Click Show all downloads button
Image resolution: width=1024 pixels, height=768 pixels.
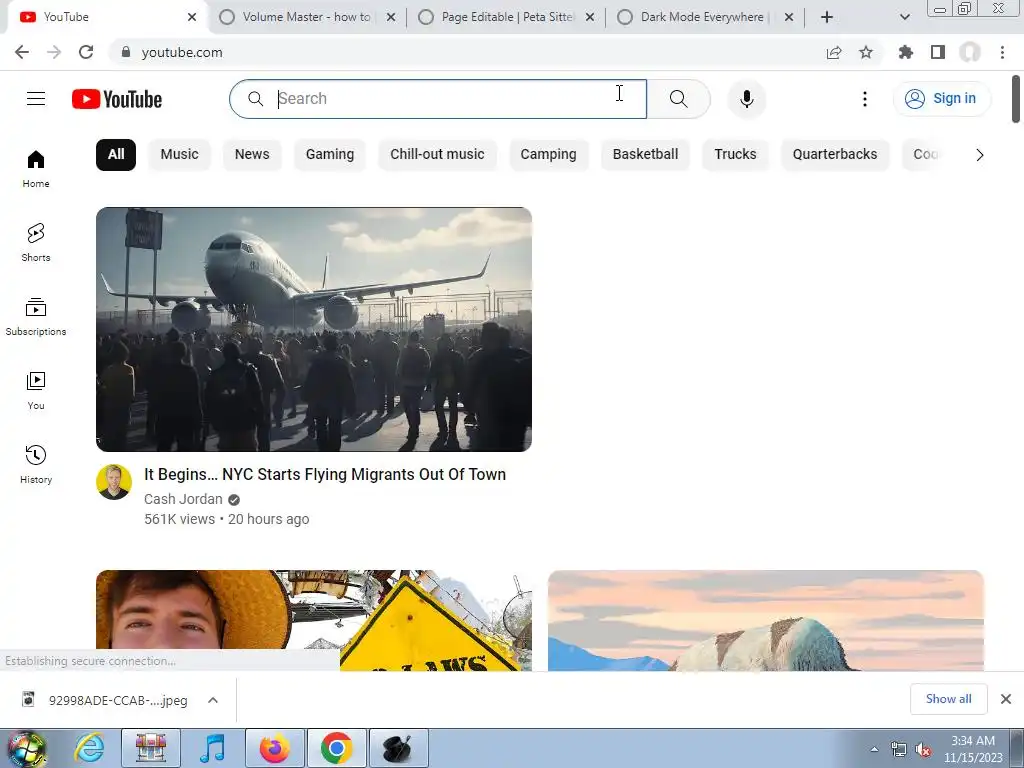(948, 699)
